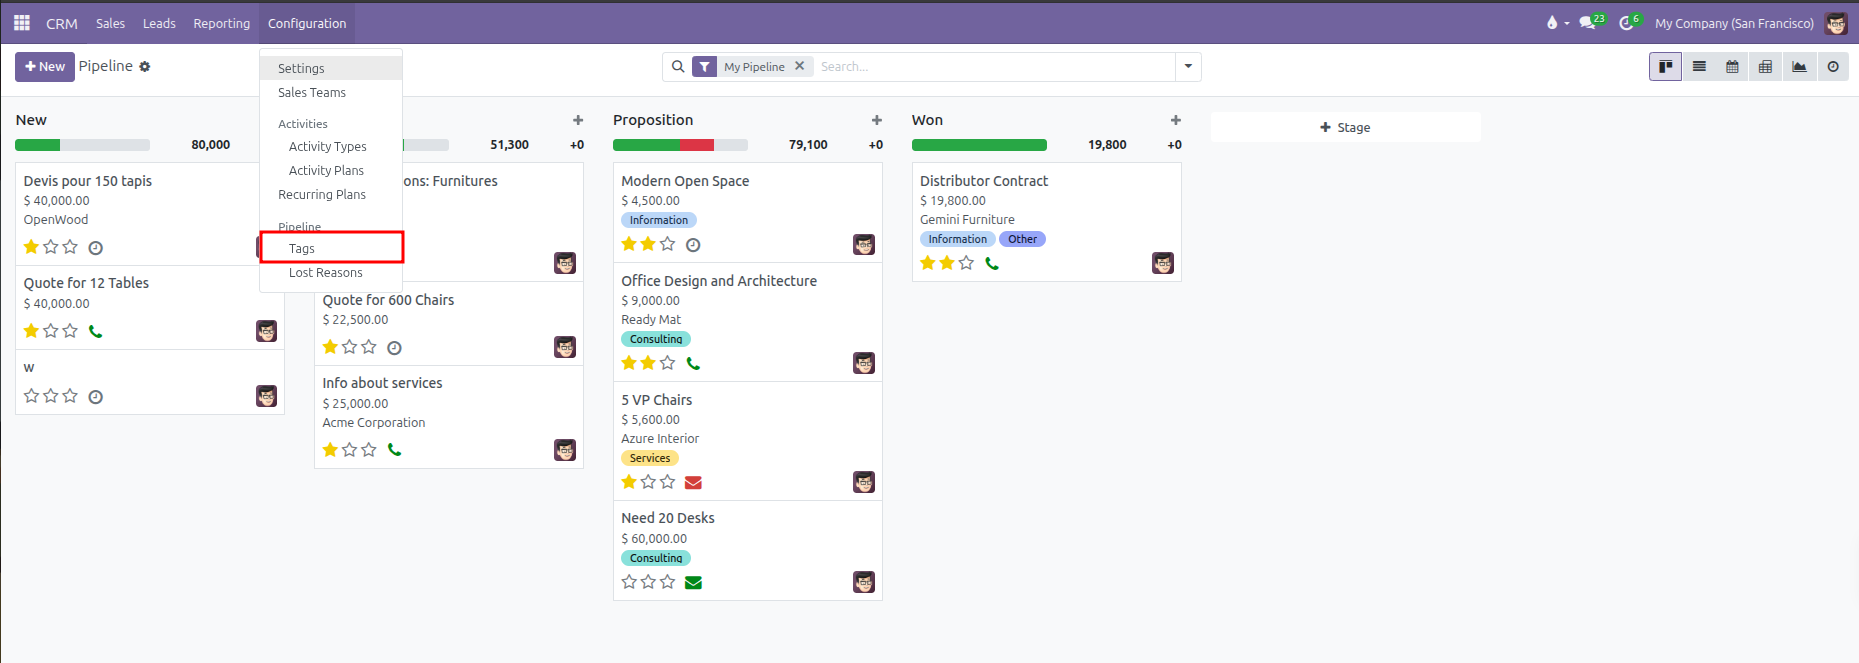The width and height of the screenshot is (1859, 663).
Task: Select Settings in Configuration menu
Action: pyautogui.click(x=331, y=68)
